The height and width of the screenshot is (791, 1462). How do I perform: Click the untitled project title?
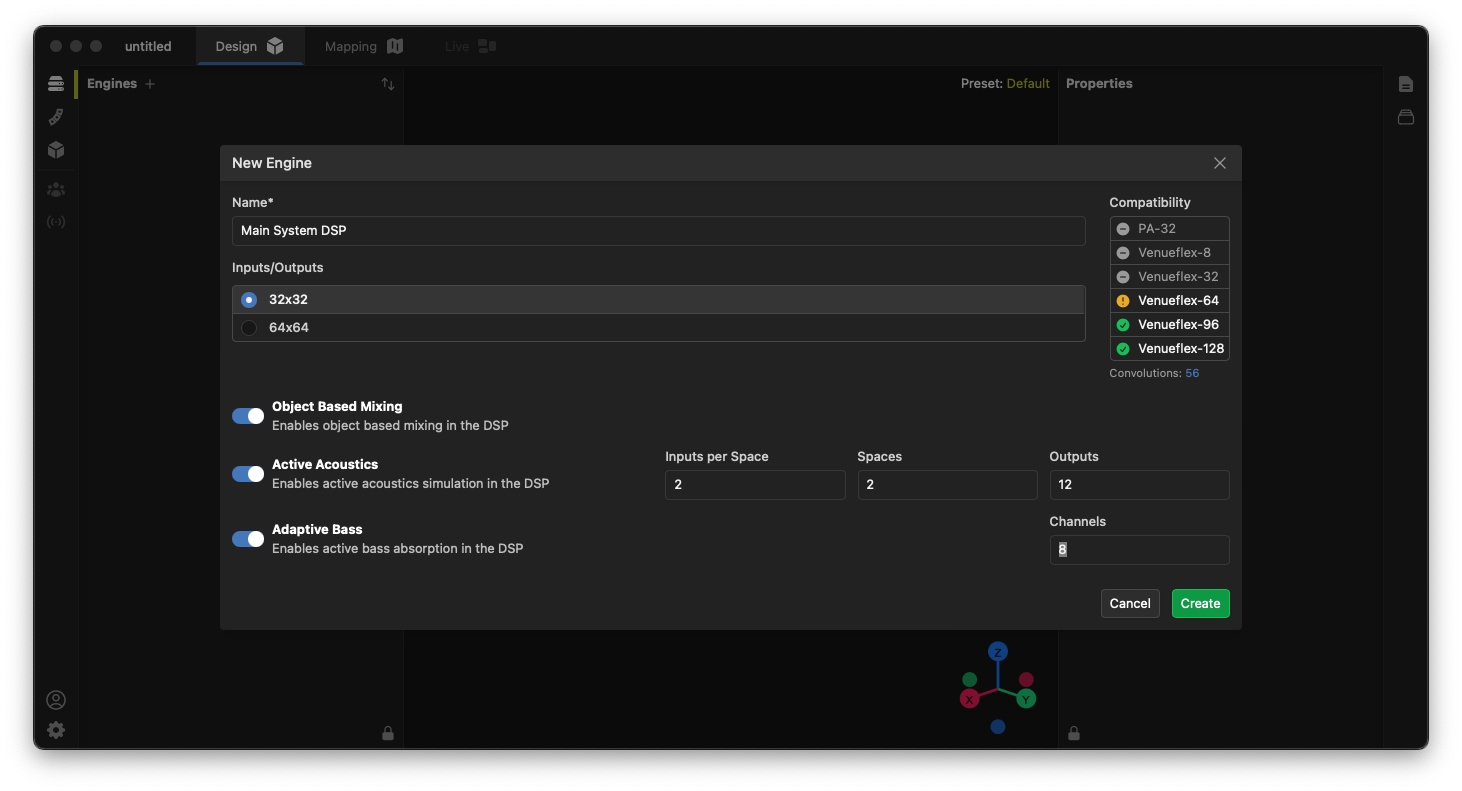click(148, 46)
